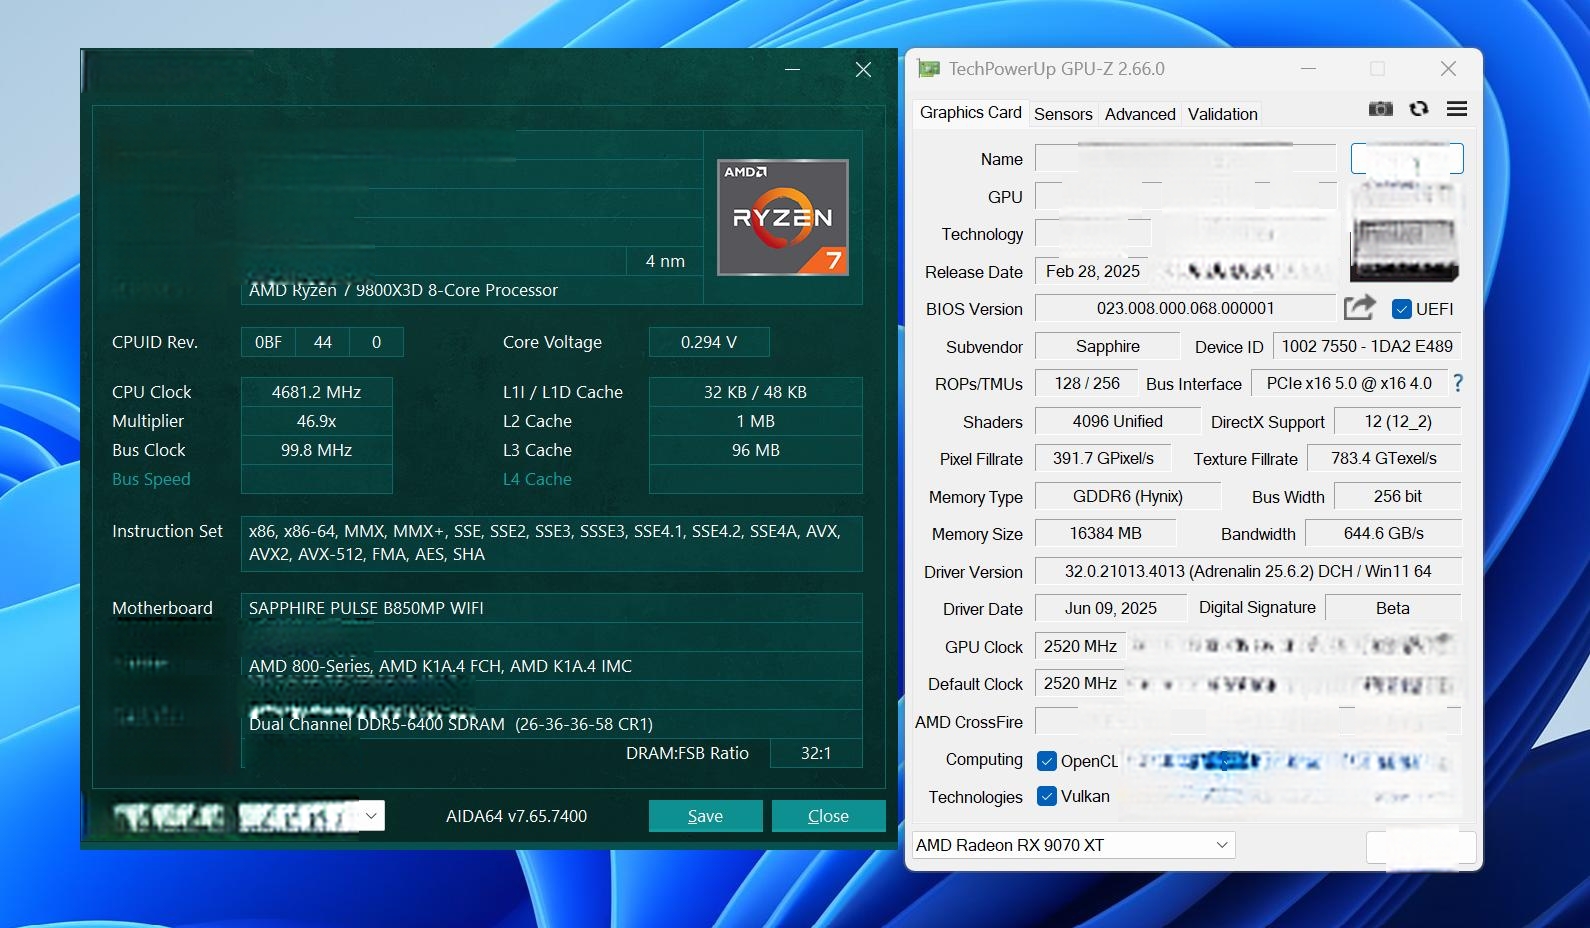Image resolution: width=1590 pixels, height=928 pixels.
Task: Click the Release Date field Feb 28, 2025
Action: (x=1093, y=271)
